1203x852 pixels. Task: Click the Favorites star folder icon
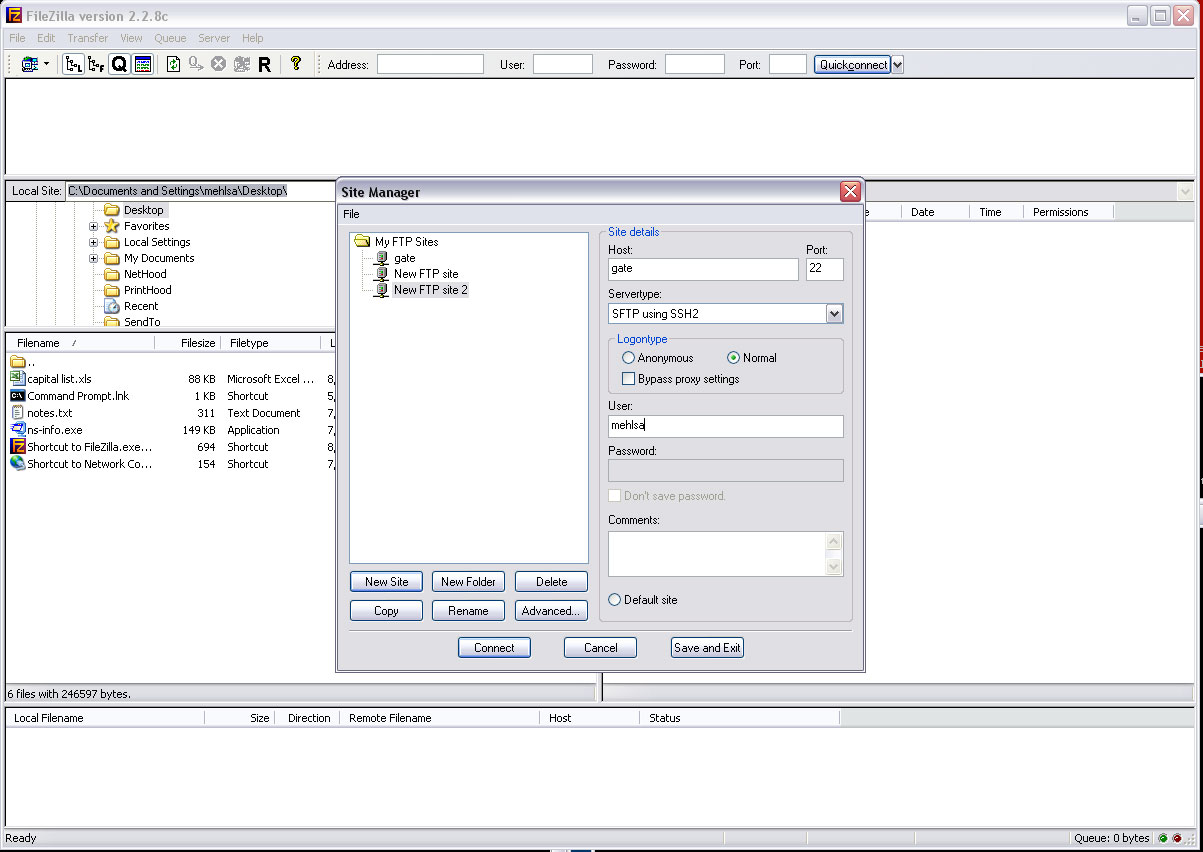click(112, 226)
